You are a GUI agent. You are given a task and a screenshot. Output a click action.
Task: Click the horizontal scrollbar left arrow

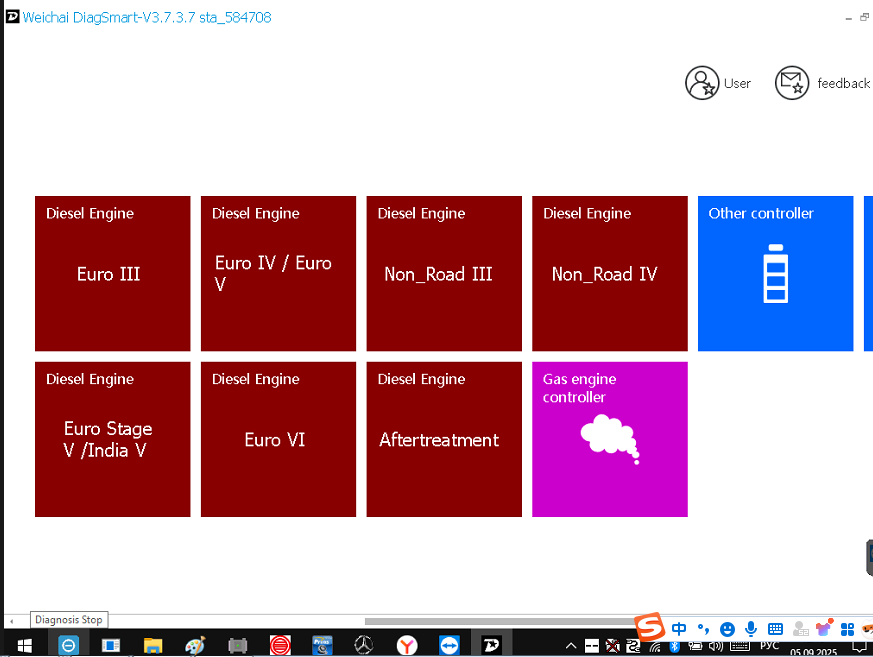coord(12,621)
